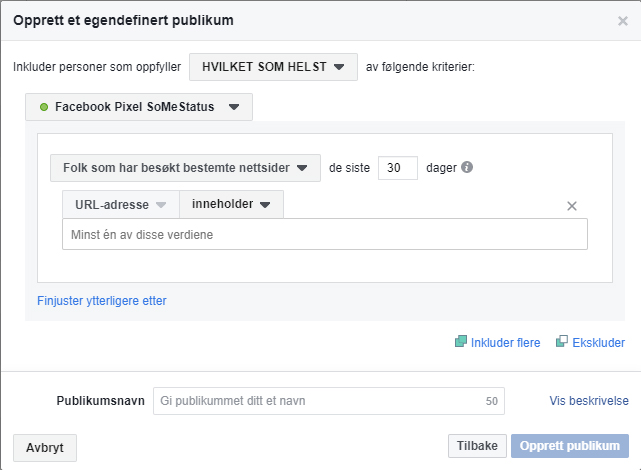The width and height of the screenshot is (641, 470).
Task: Go back with the Tilbake button
Action: pyautogui.click(x=477, y=445)
